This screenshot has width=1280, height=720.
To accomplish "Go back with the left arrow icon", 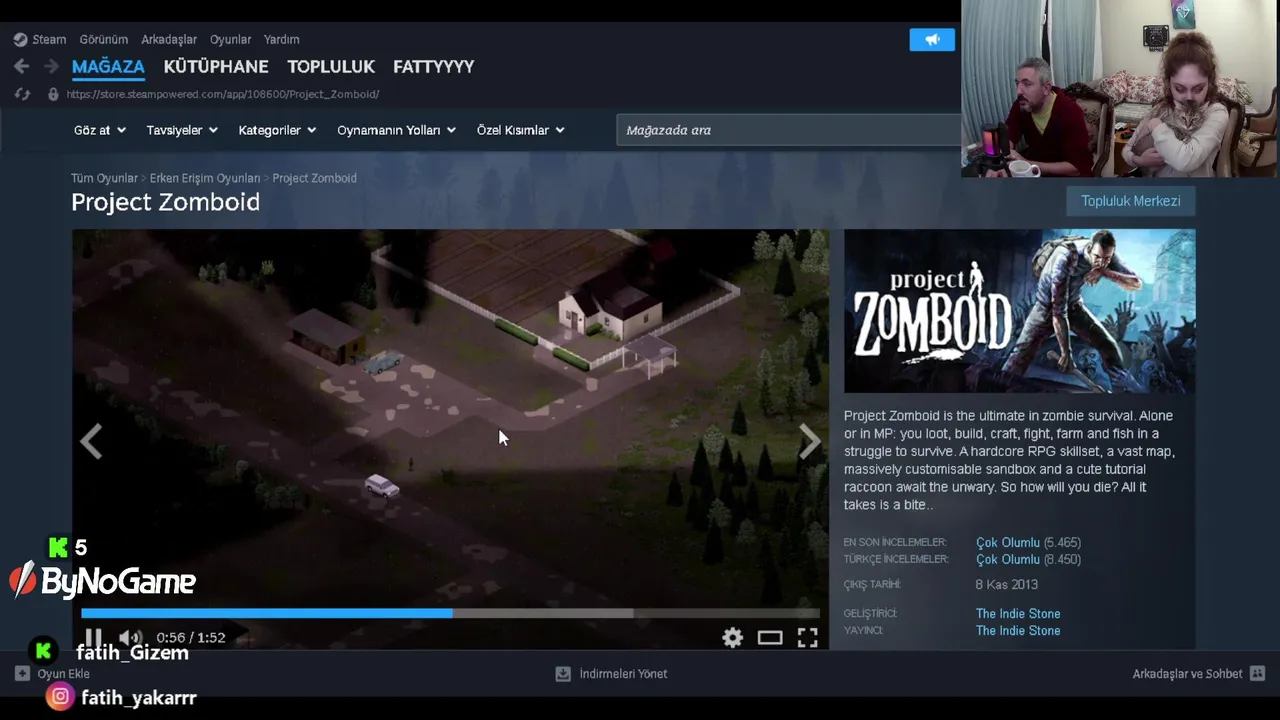I will 21,66.
